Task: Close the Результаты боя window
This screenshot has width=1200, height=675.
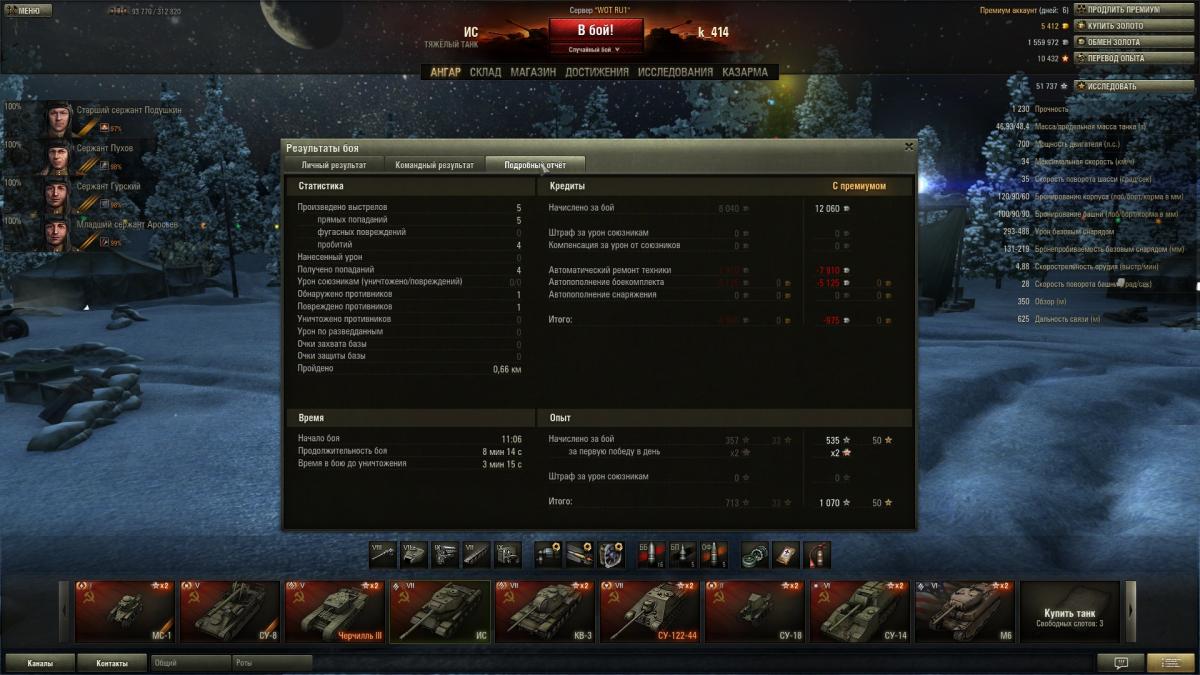Action: [908, 147]
